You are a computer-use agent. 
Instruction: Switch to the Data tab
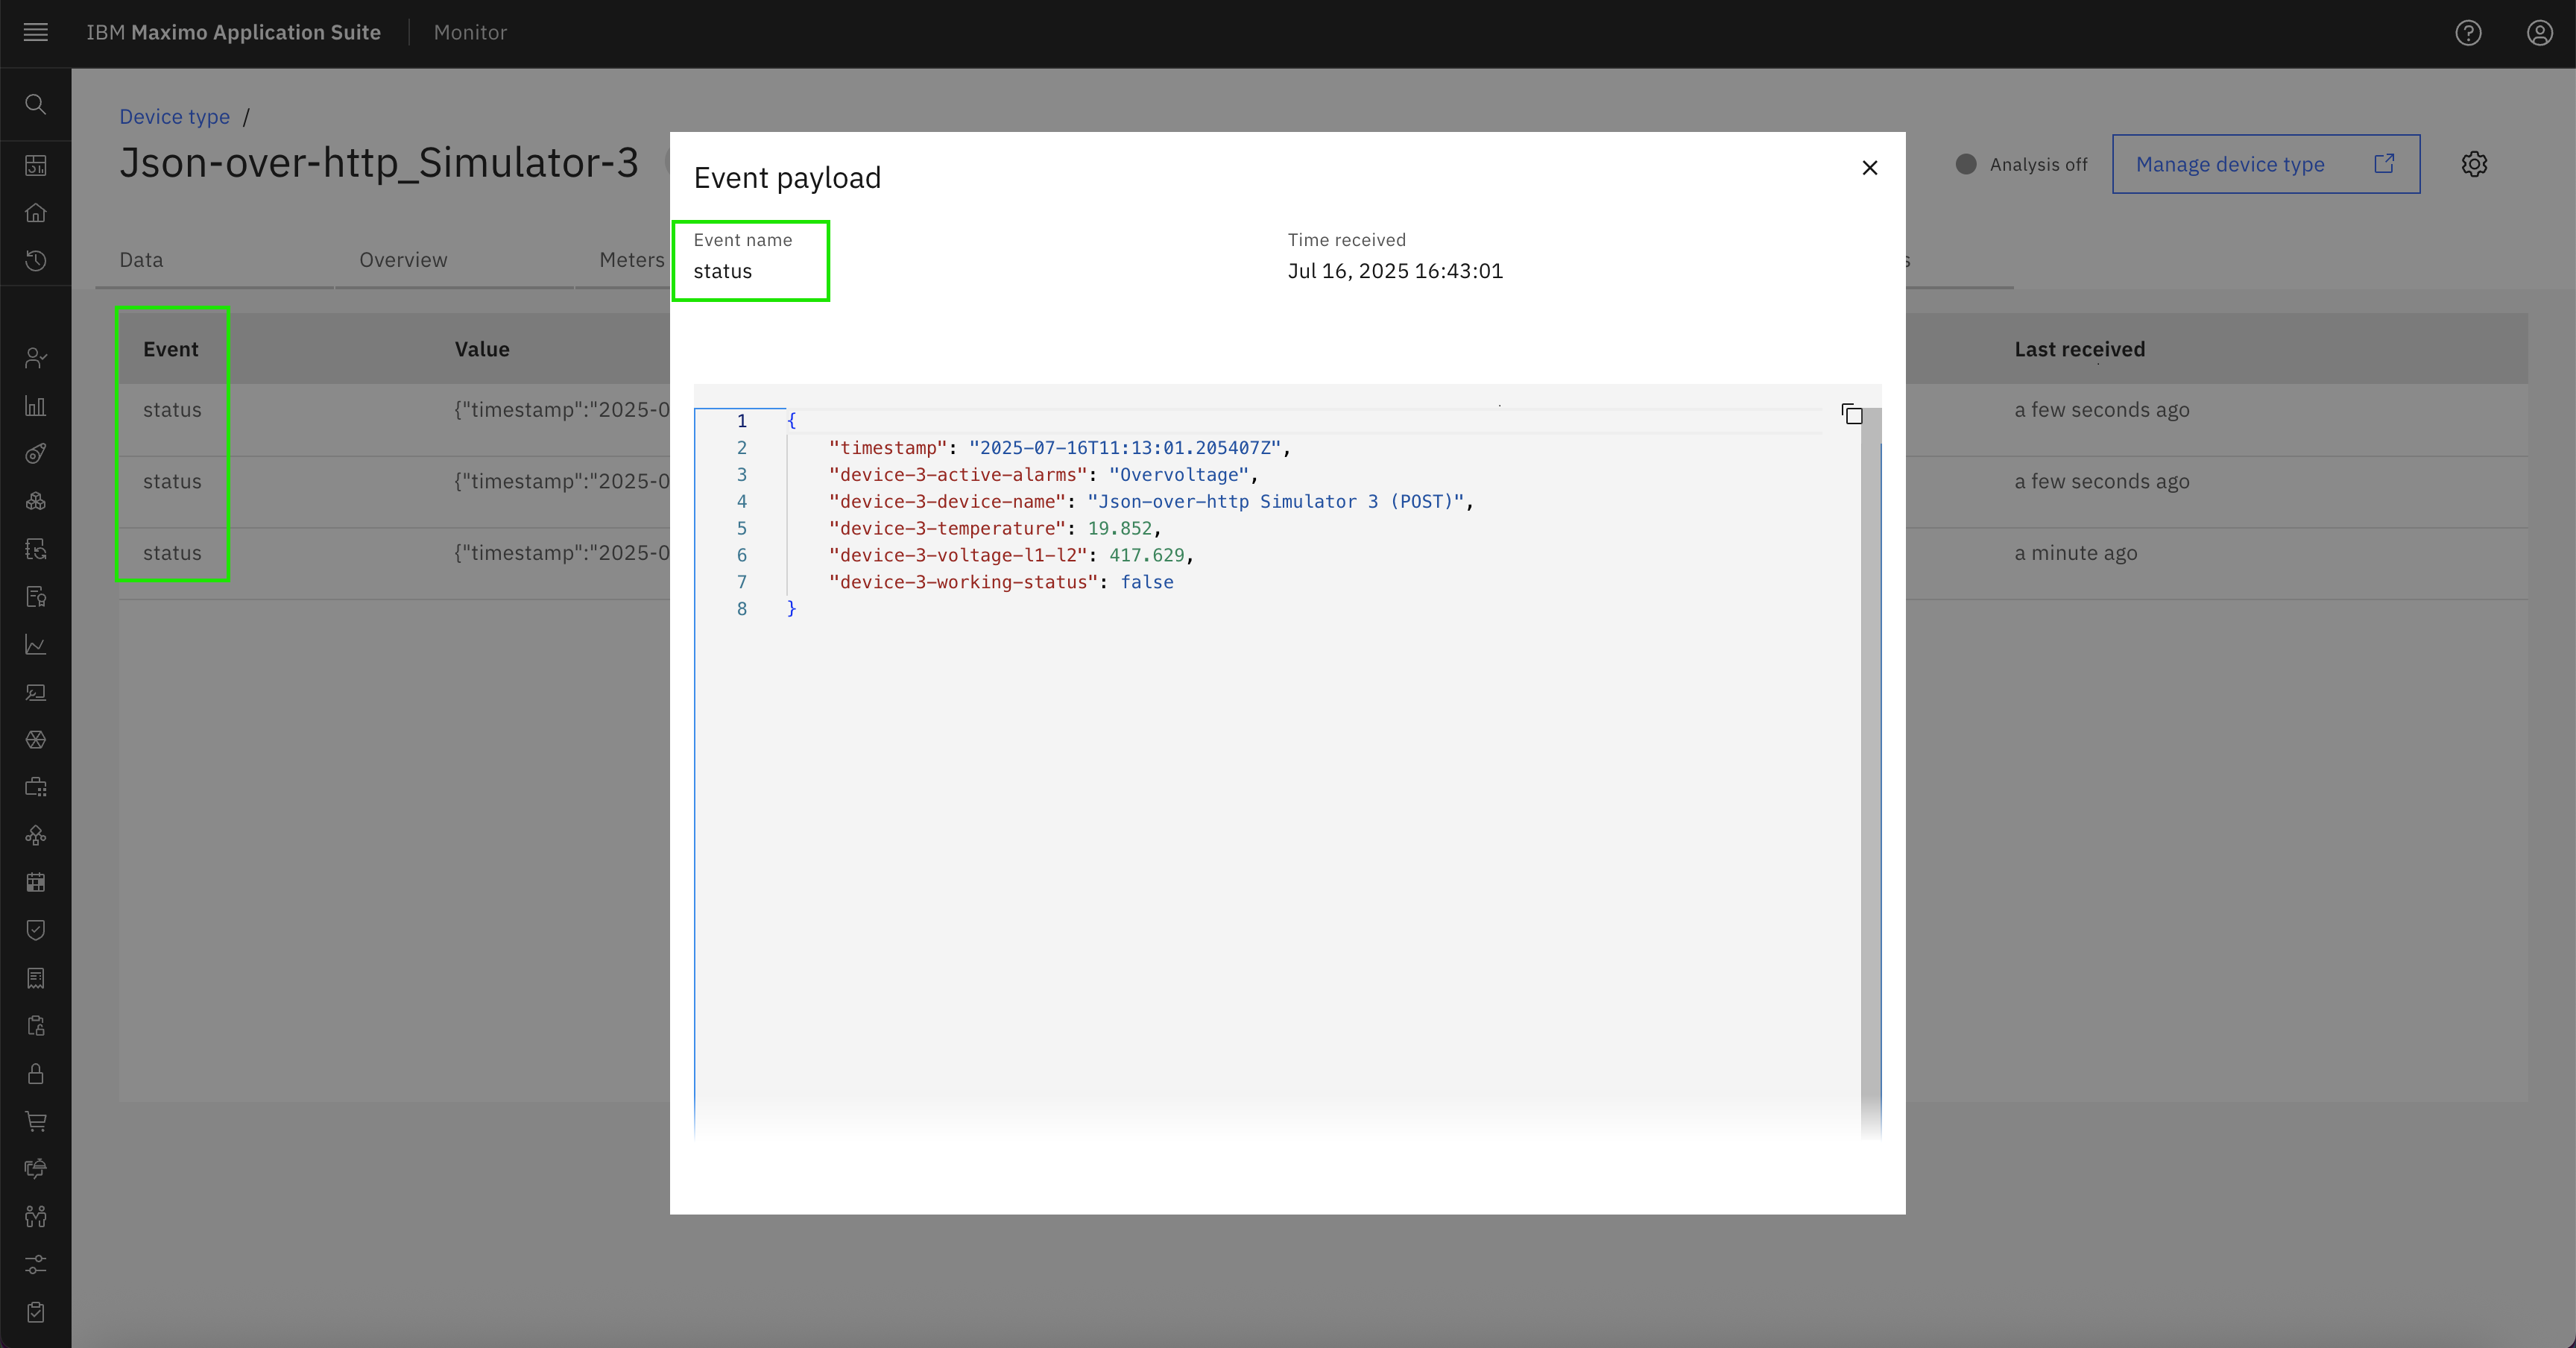click(x=141, y=260)
